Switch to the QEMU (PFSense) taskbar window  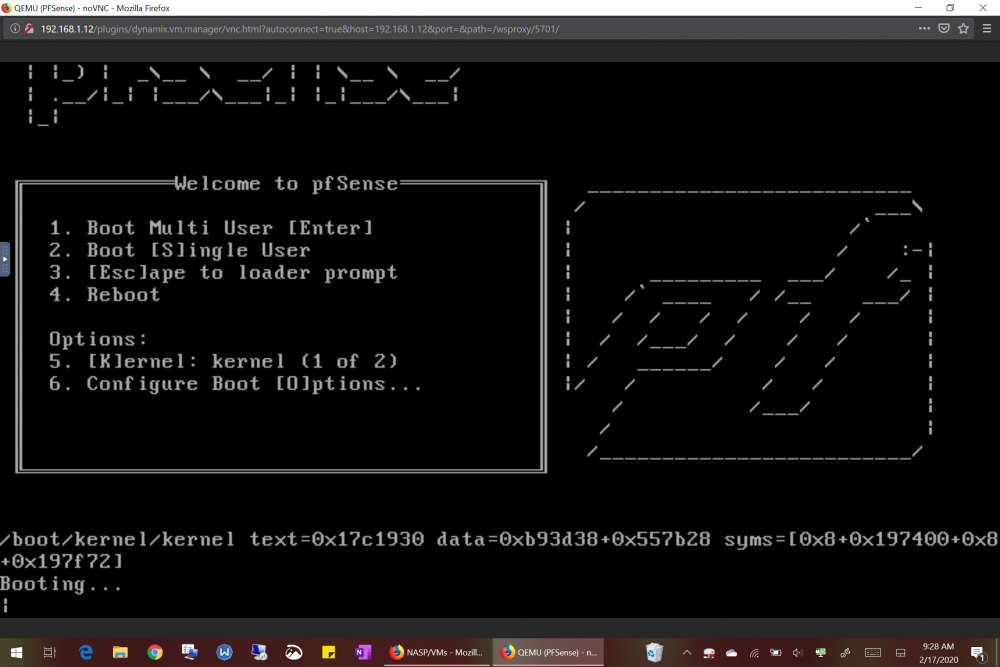(548, 652)
